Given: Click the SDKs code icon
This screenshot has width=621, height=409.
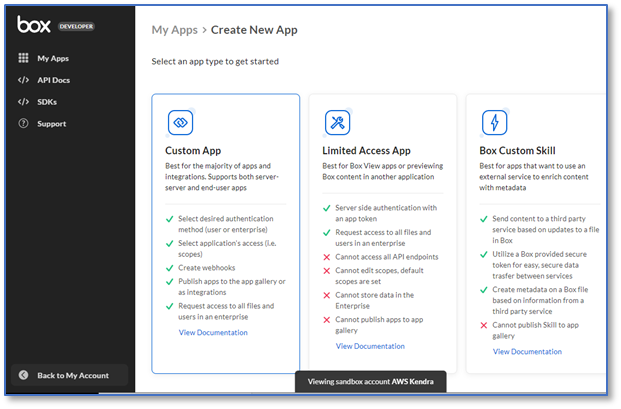Looking at the screenshot, I should click(x=23, y=102).
